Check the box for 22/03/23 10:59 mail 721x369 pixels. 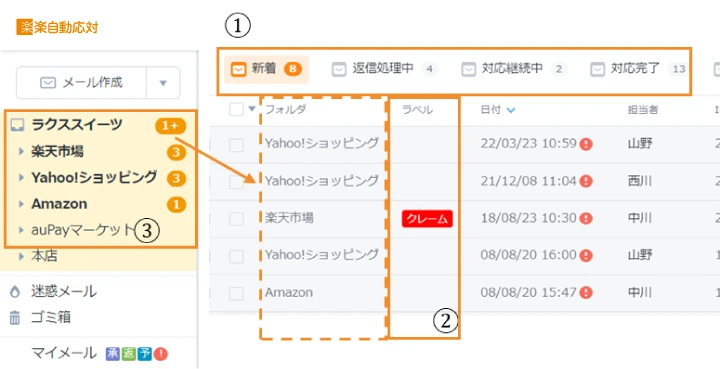click(236, 145)
